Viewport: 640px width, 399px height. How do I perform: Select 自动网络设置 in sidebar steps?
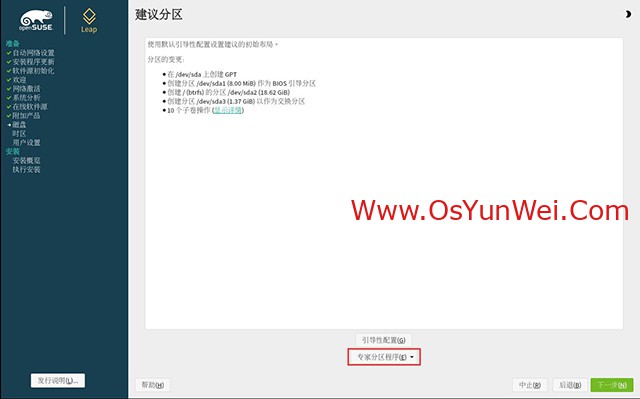coord(33,53)
